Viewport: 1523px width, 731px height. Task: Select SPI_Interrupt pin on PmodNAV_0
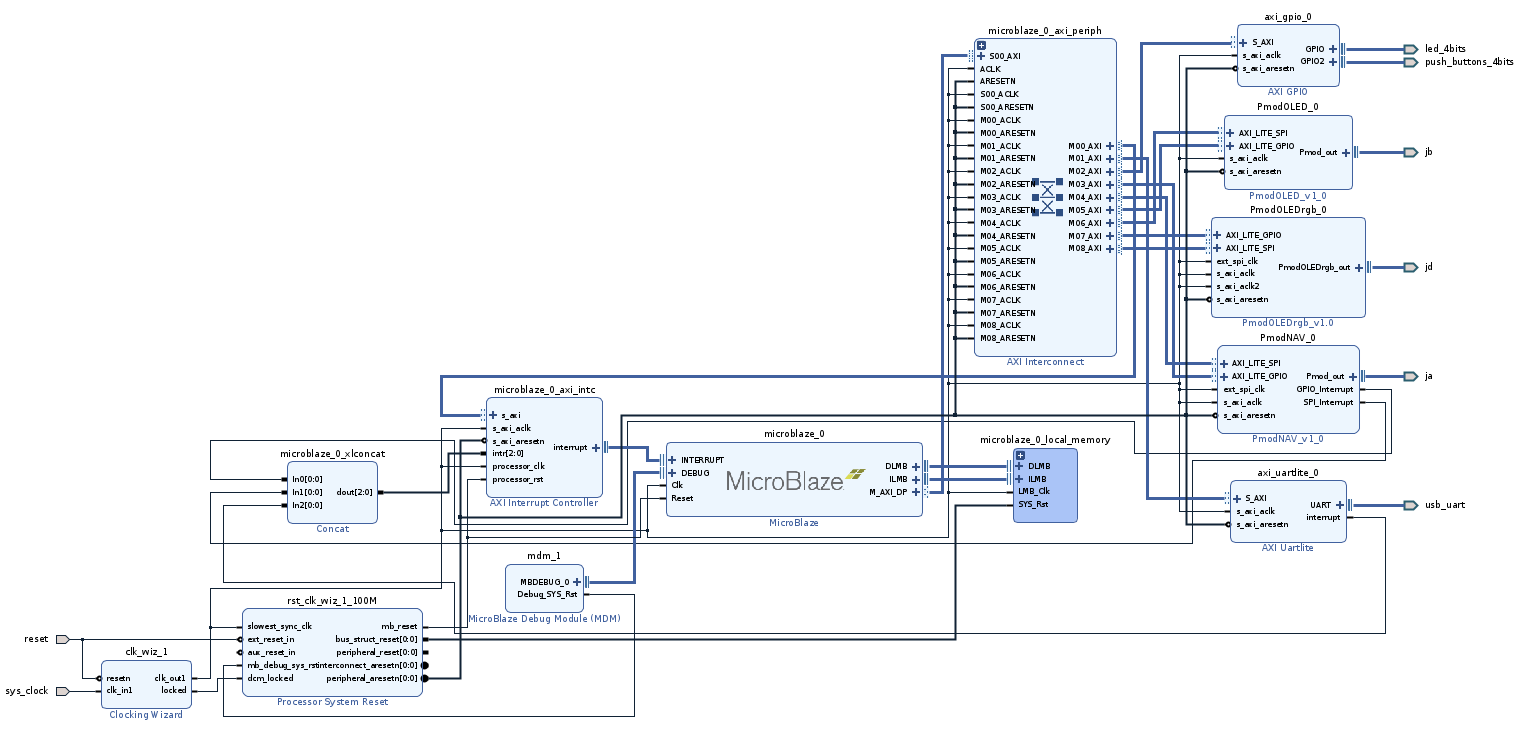[1328, 402]
